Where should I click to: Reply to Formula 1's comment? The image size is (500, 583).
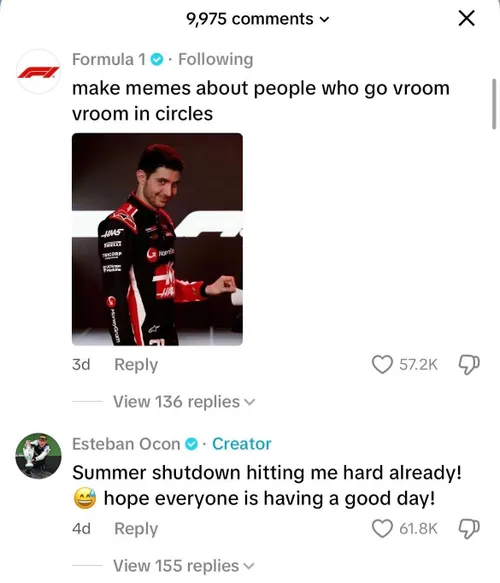coord(136,365)
